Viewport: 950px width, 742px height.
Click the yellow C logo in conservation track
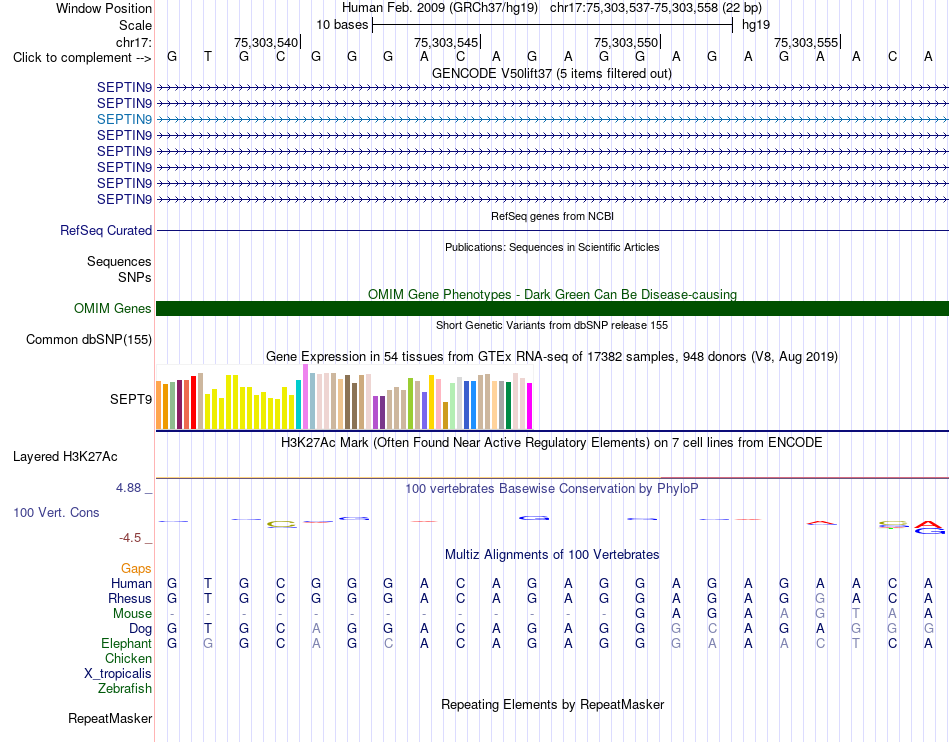pyautogui.click(x=282, y=524)
